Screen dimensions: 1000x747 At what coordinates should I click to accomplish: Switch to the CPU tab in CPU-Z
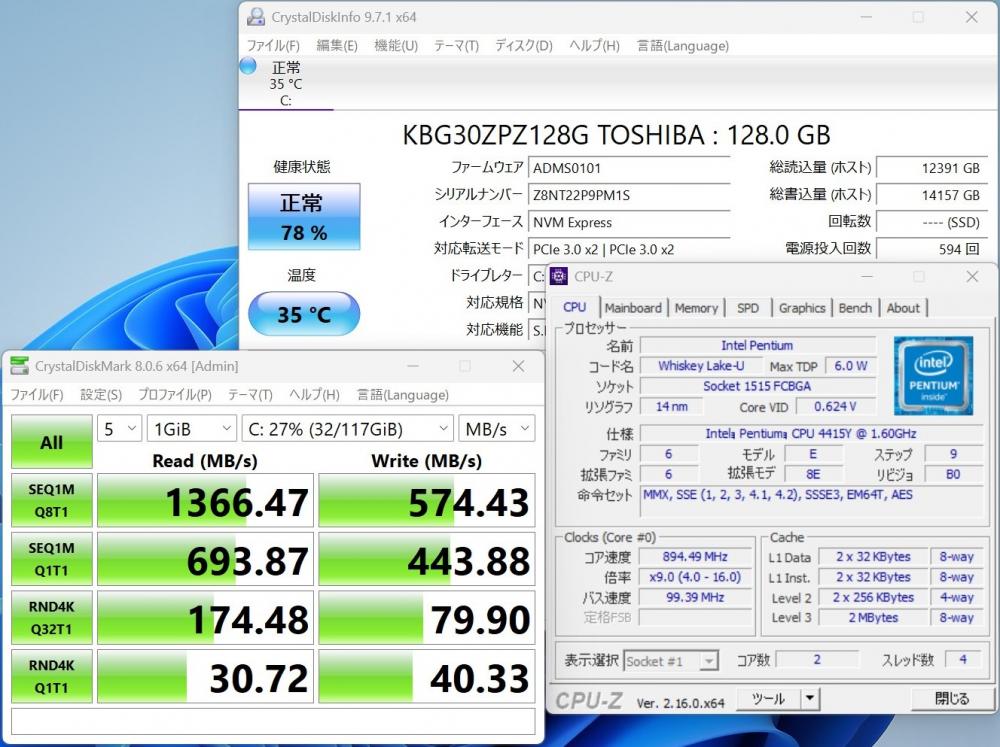click(x=574, y=307)
